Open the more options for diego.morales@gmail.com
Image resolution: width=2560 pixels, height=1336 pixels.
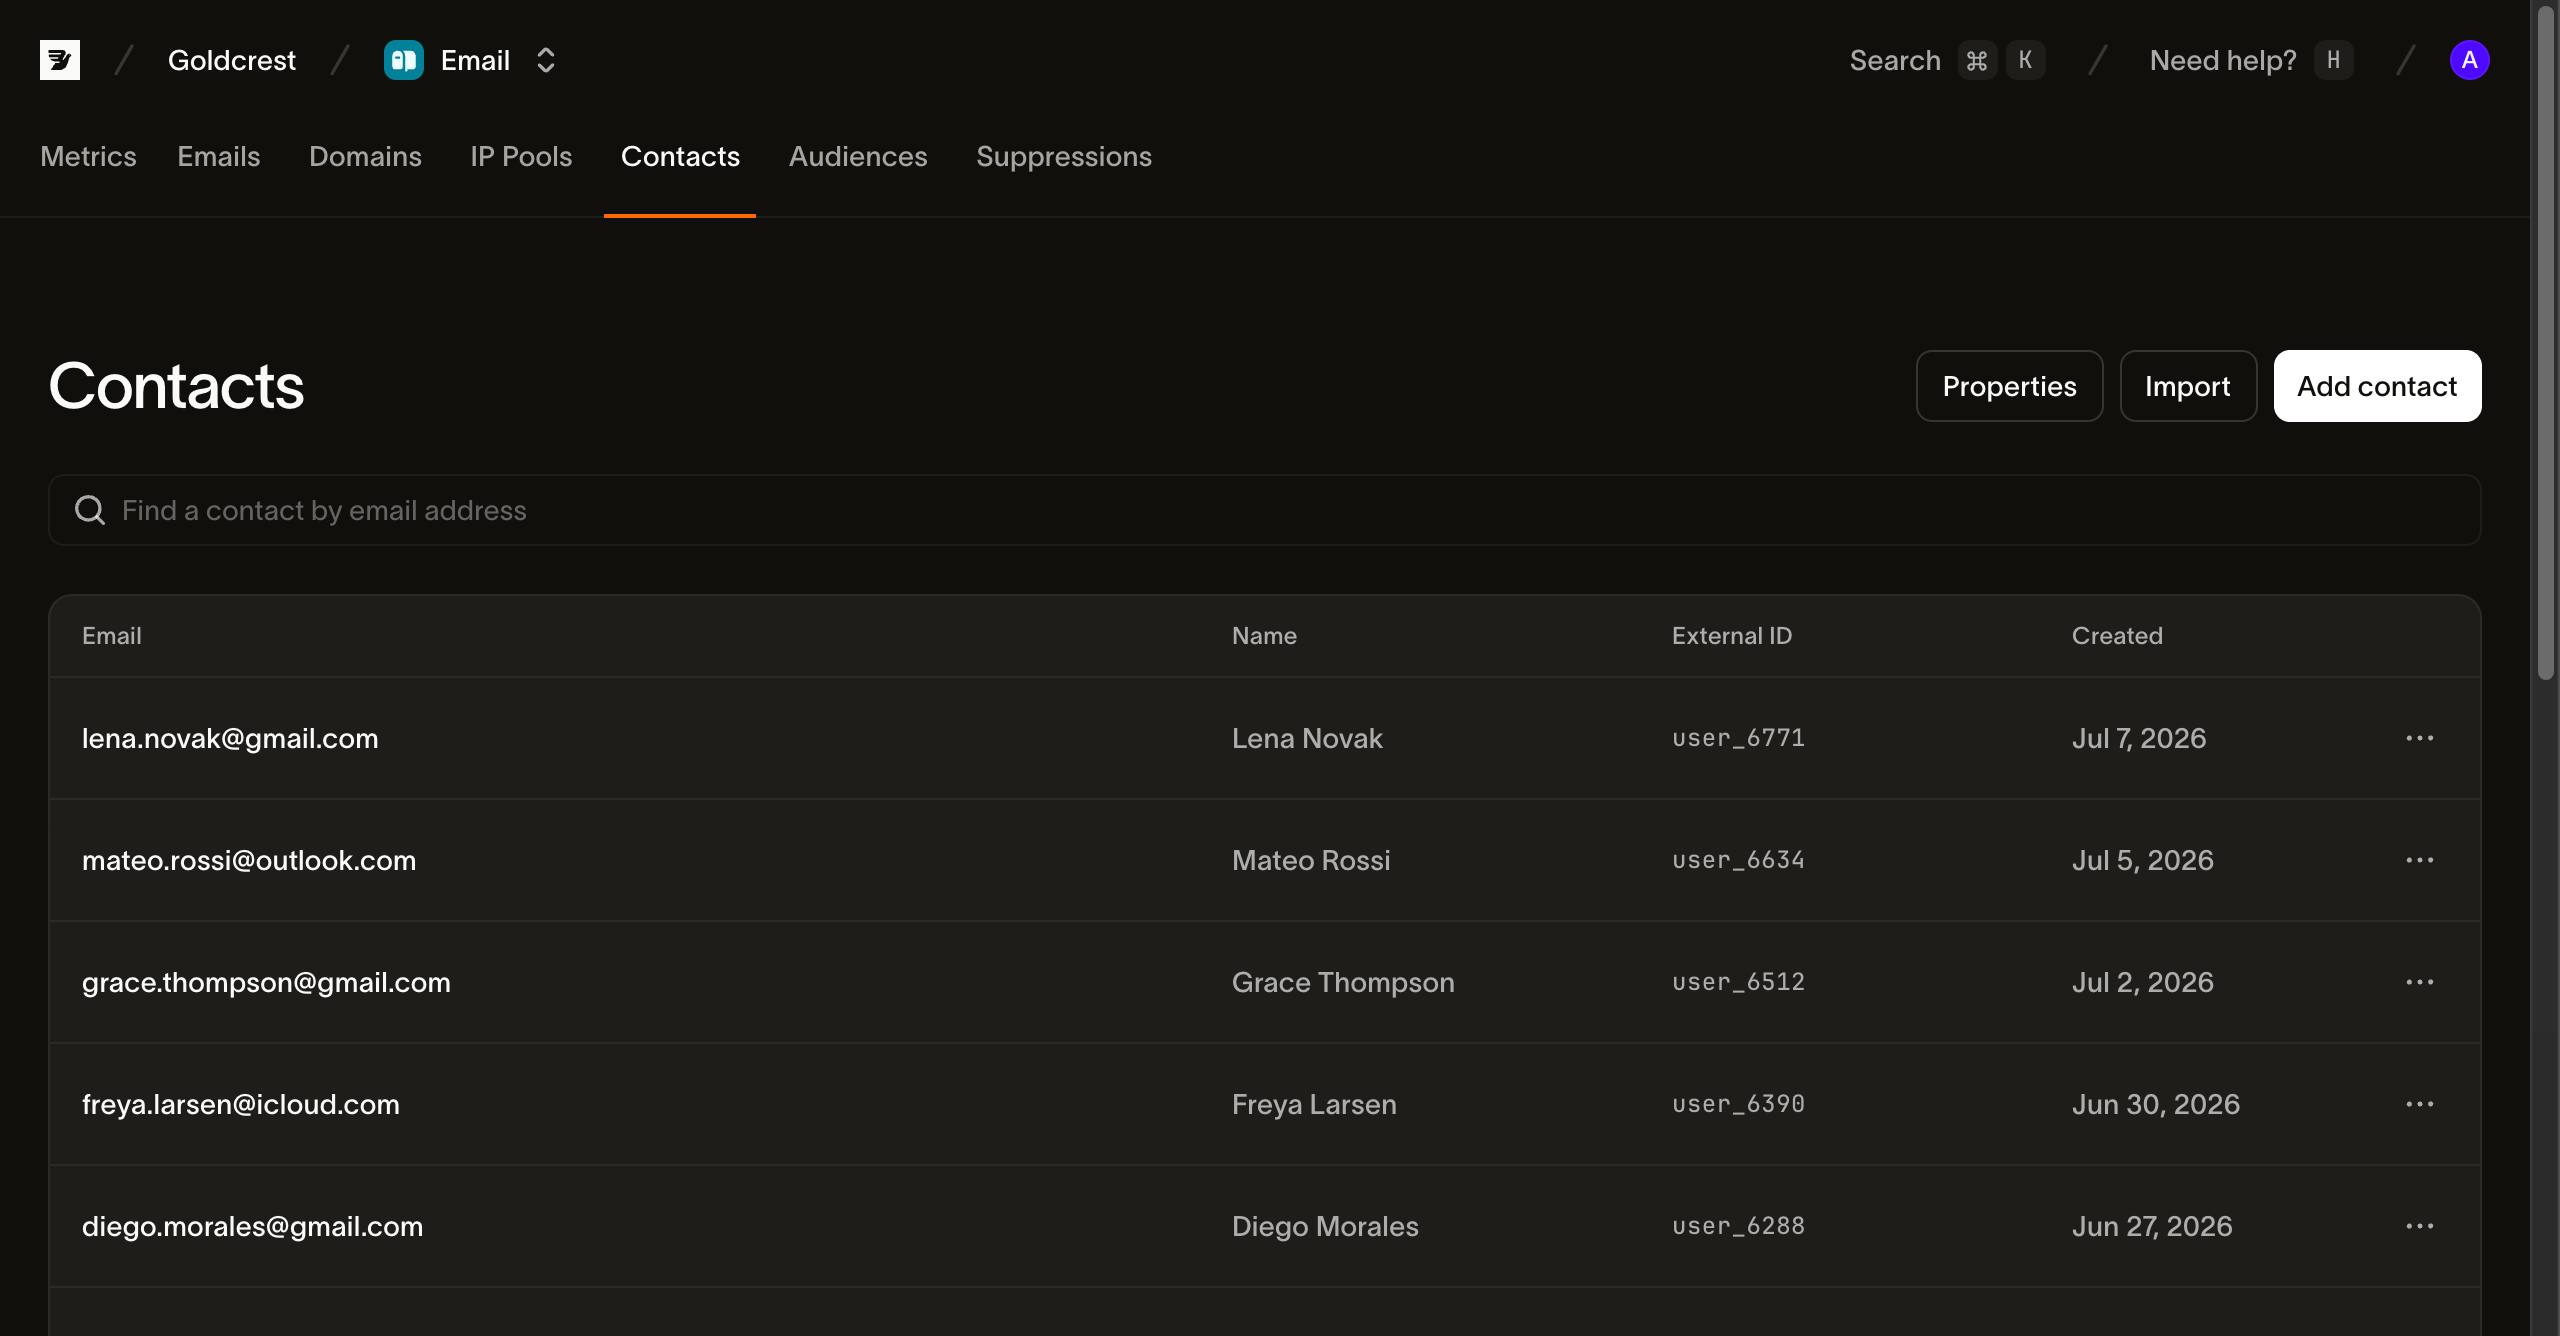(2420, 1226)
